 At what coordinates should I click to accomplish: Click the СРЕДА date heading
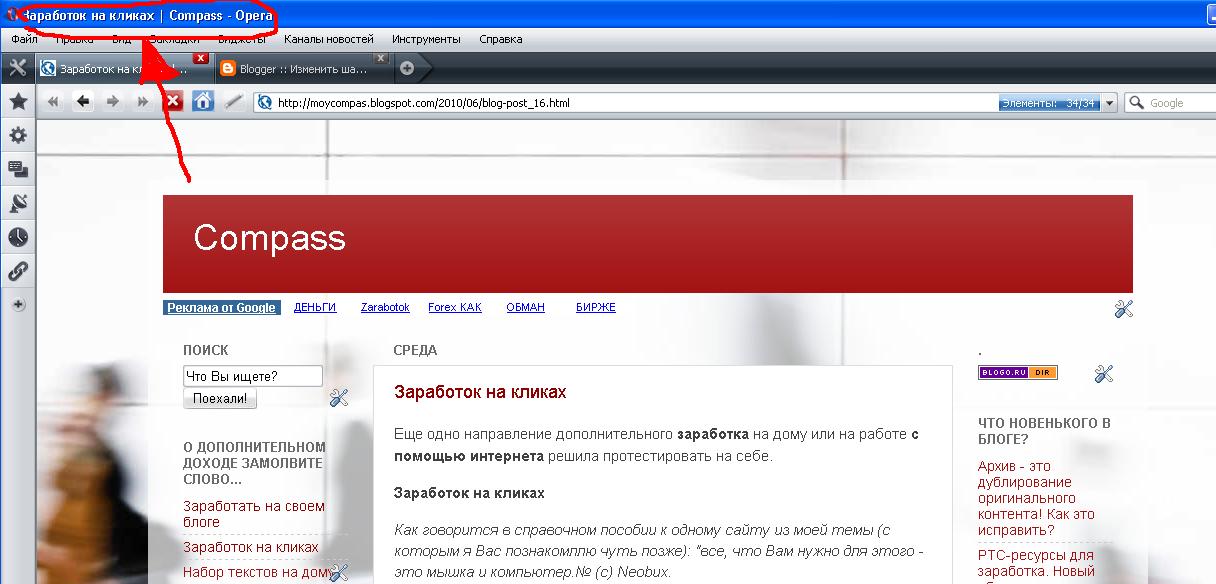pyautogui.click(x=415, y=351)
